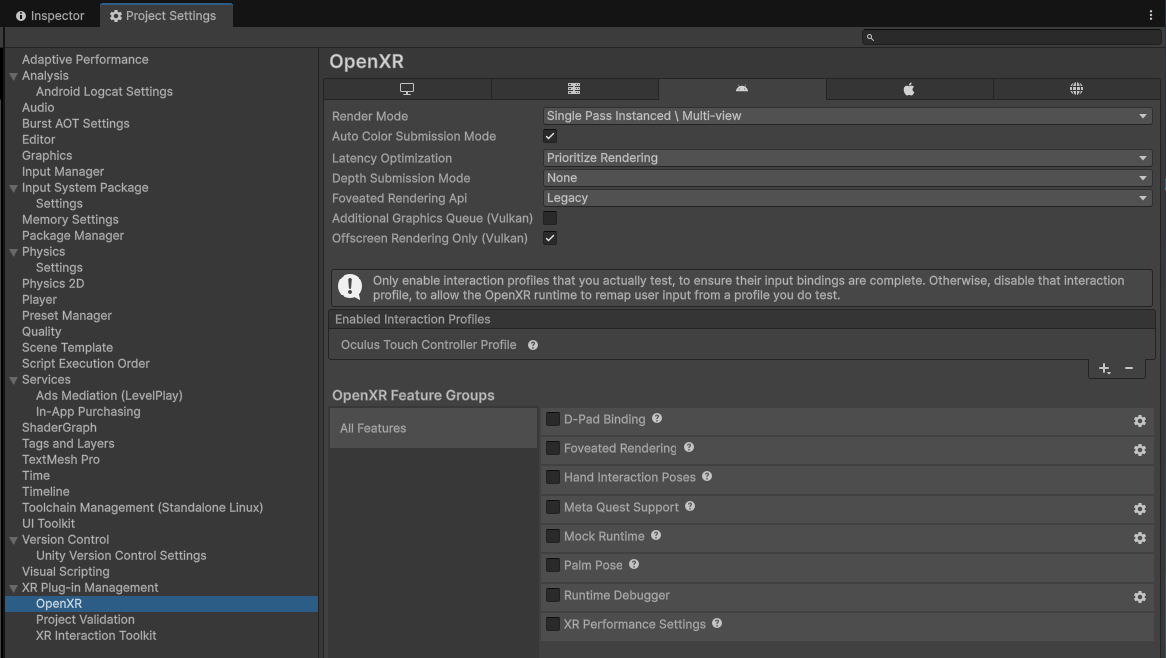The height and width of the screenshot is (658, 1166).
Task: Enable the Hand Interaction Poses checkbox
Action: (x=553, y=477)
